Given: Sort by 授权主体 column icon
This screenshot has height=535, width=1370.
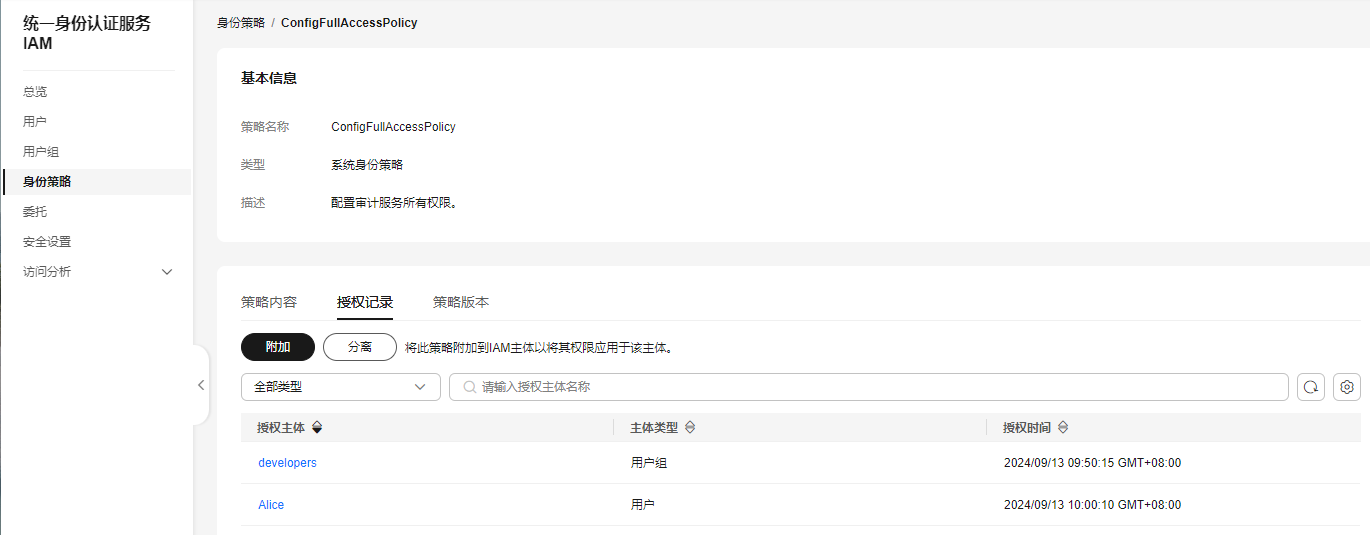Looking at the screenshot, I should (x=317, y=427).
